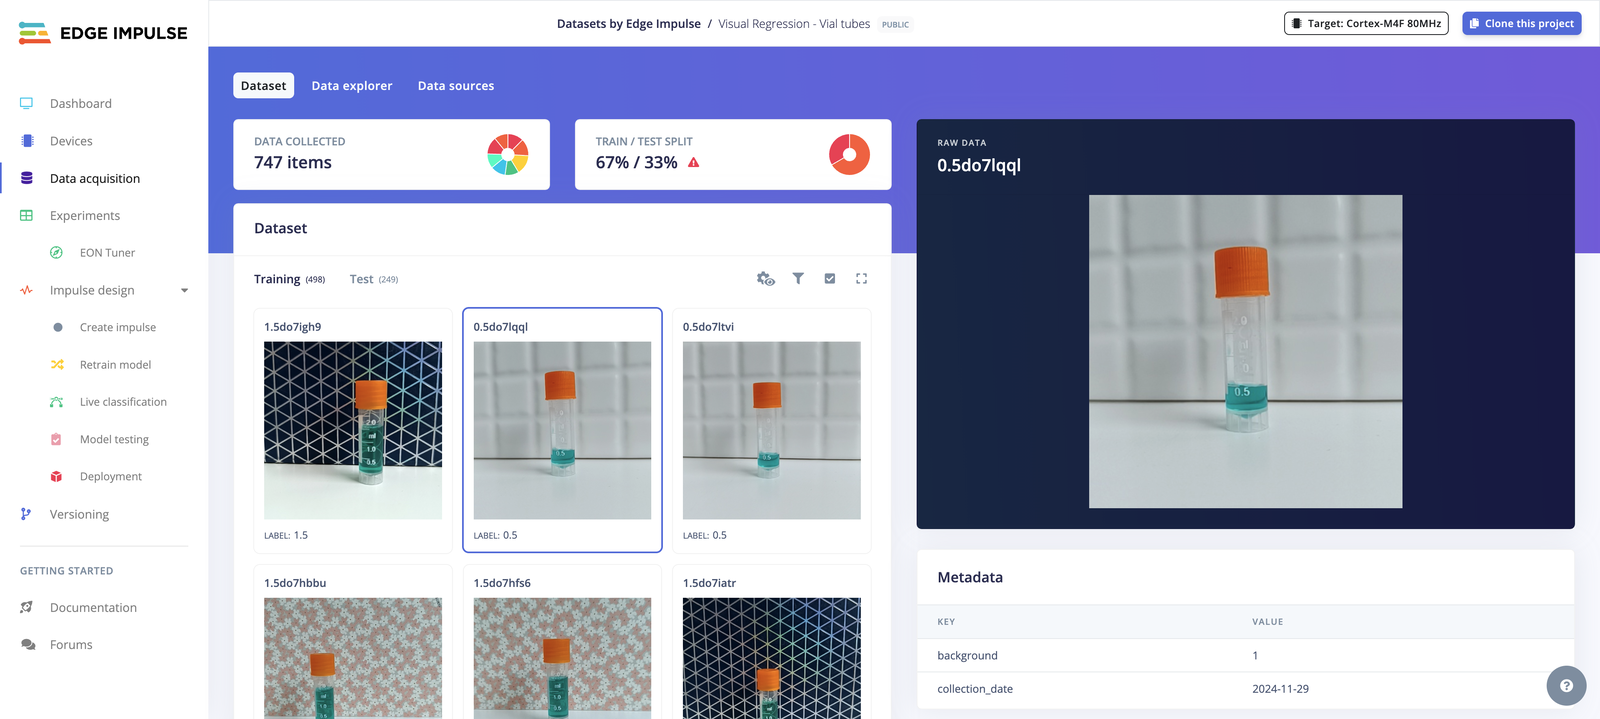This screenshot has width=1600, height=719.
Task: Select sample 1.5do7igh9 thumbnail
Action: tap(353, 430)
